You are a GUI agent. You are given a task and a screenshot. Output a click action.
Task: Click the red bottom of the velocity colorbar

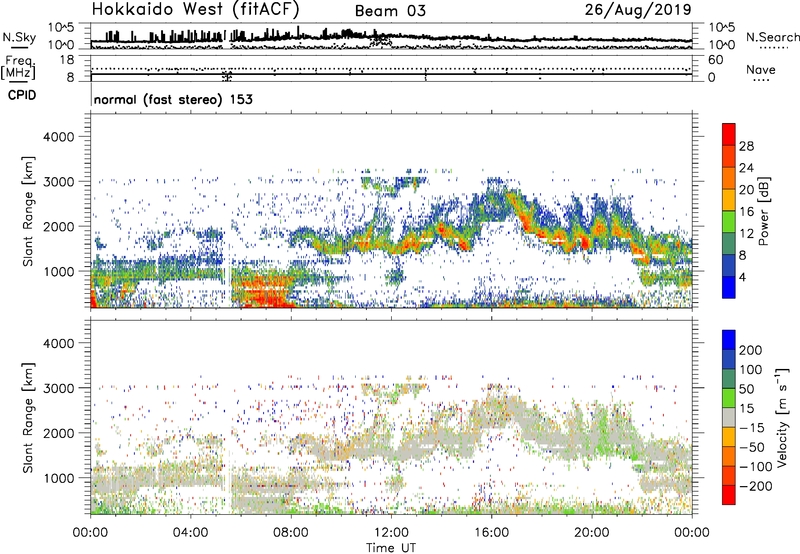729,494
